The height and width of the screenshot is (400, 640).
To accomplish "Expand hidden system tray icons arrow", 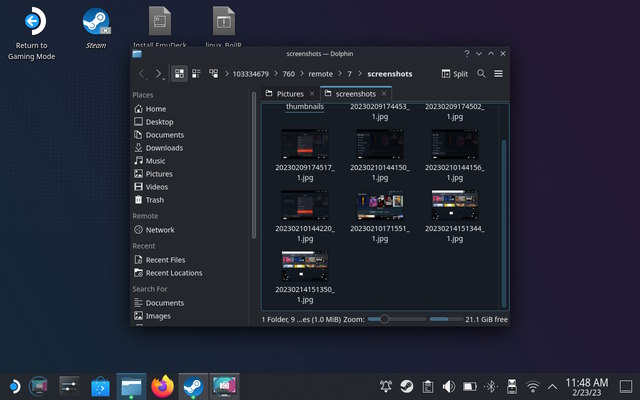I will pyautogui.click(x=552, y=386).
